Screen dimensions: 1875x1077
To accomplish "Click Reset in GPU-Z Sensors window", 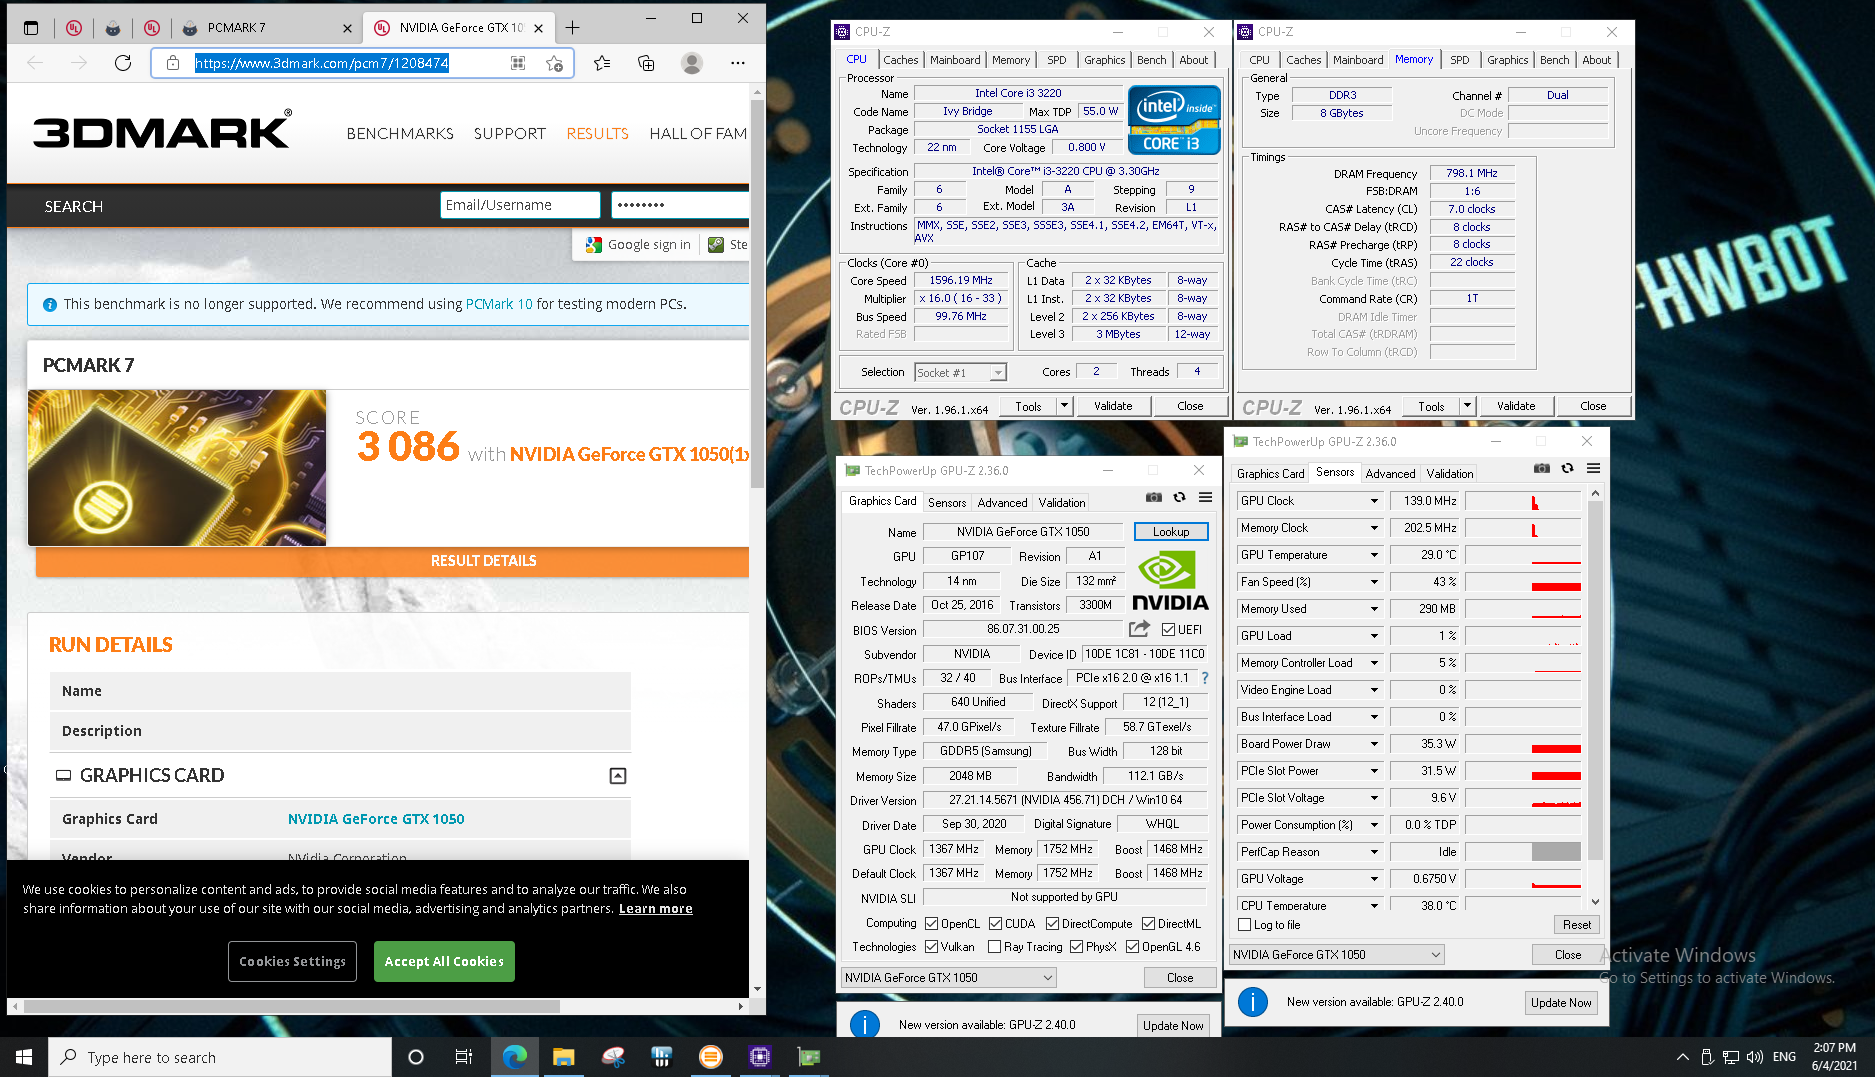I will [x=1577, y=925].
